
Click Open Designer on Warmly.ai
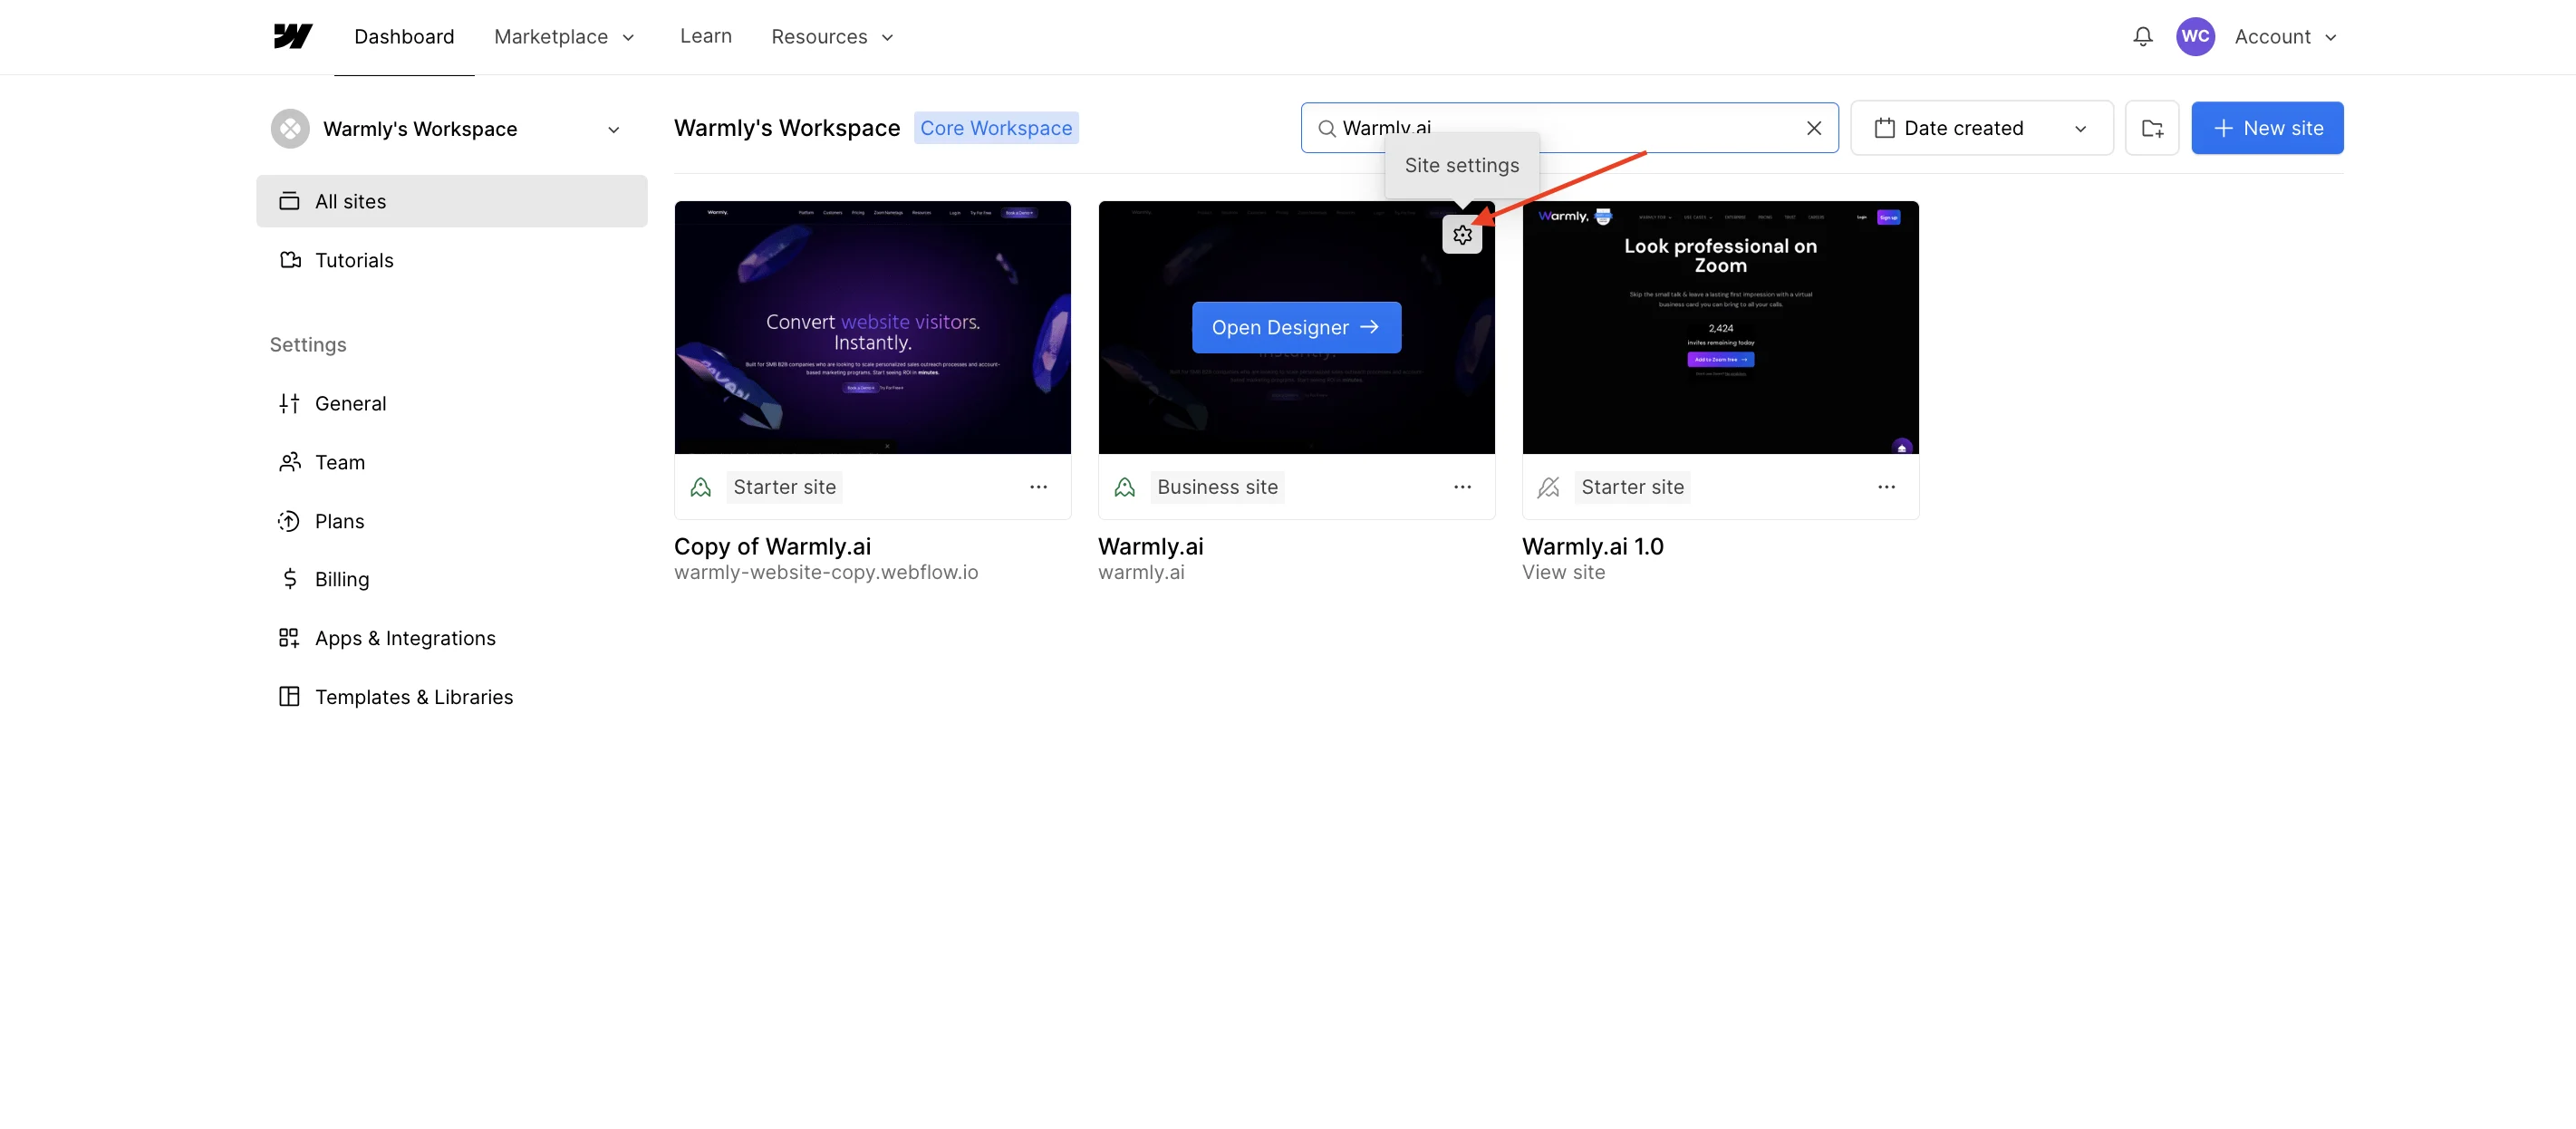click(x=1296, y=327)
